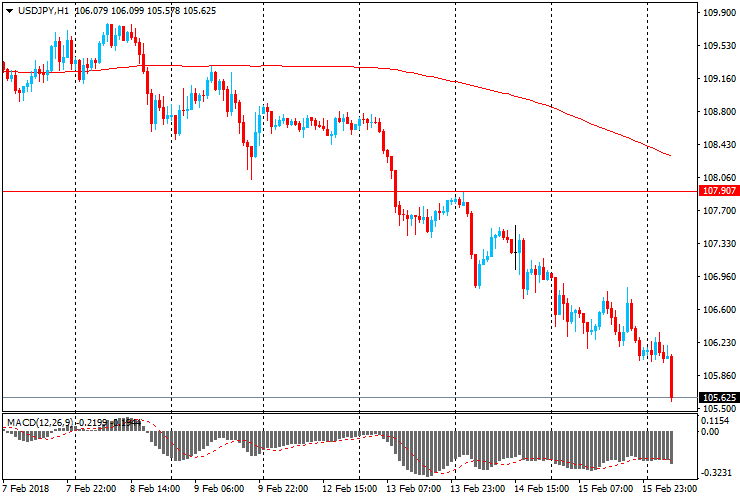This screenshot has height=500, width=740.
Task: Select the 9 Feb 22:00 time label
Action: click(x=283, y=489)
